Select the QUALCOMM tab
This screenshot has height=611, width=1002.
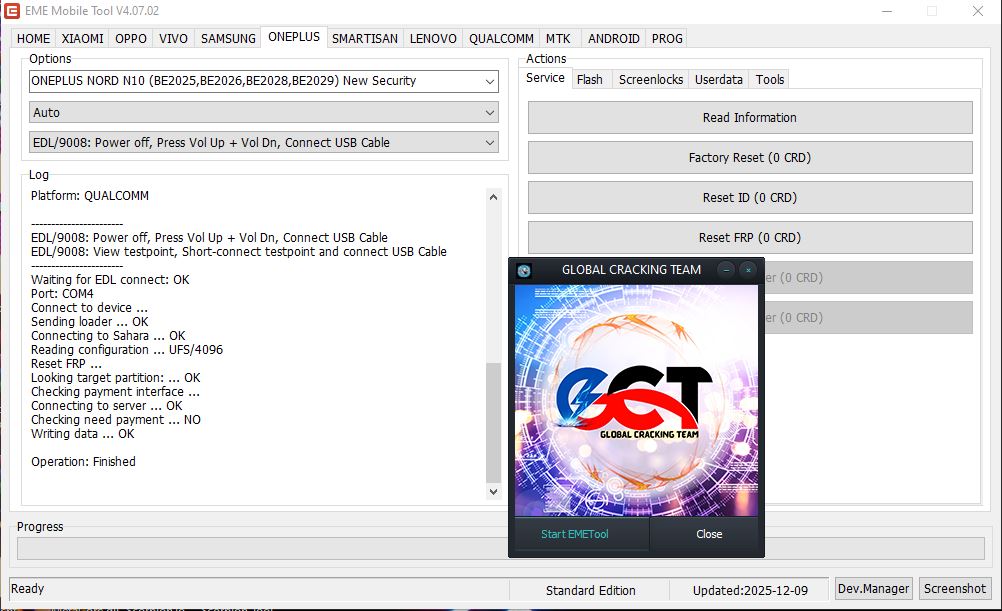(x=501, y=38)
